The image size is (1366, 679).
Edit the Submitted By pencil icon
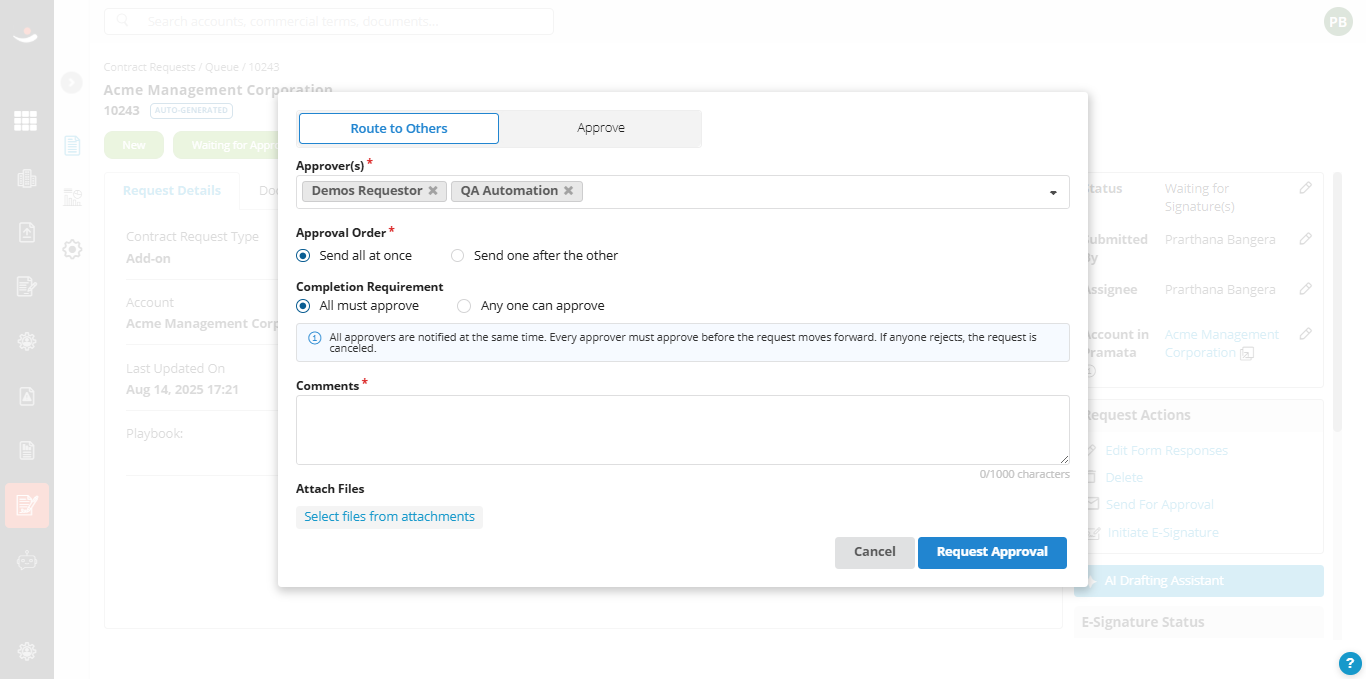click(1305, 239)
